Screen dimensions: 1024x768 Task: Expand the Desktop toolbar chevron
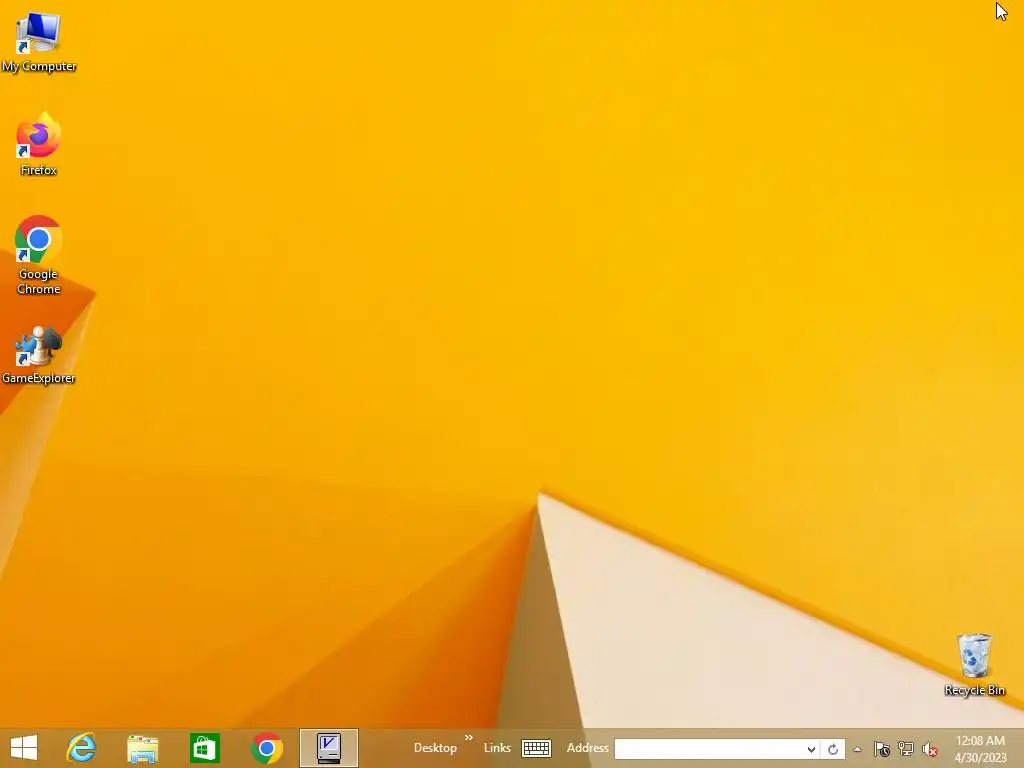[468, 737]
